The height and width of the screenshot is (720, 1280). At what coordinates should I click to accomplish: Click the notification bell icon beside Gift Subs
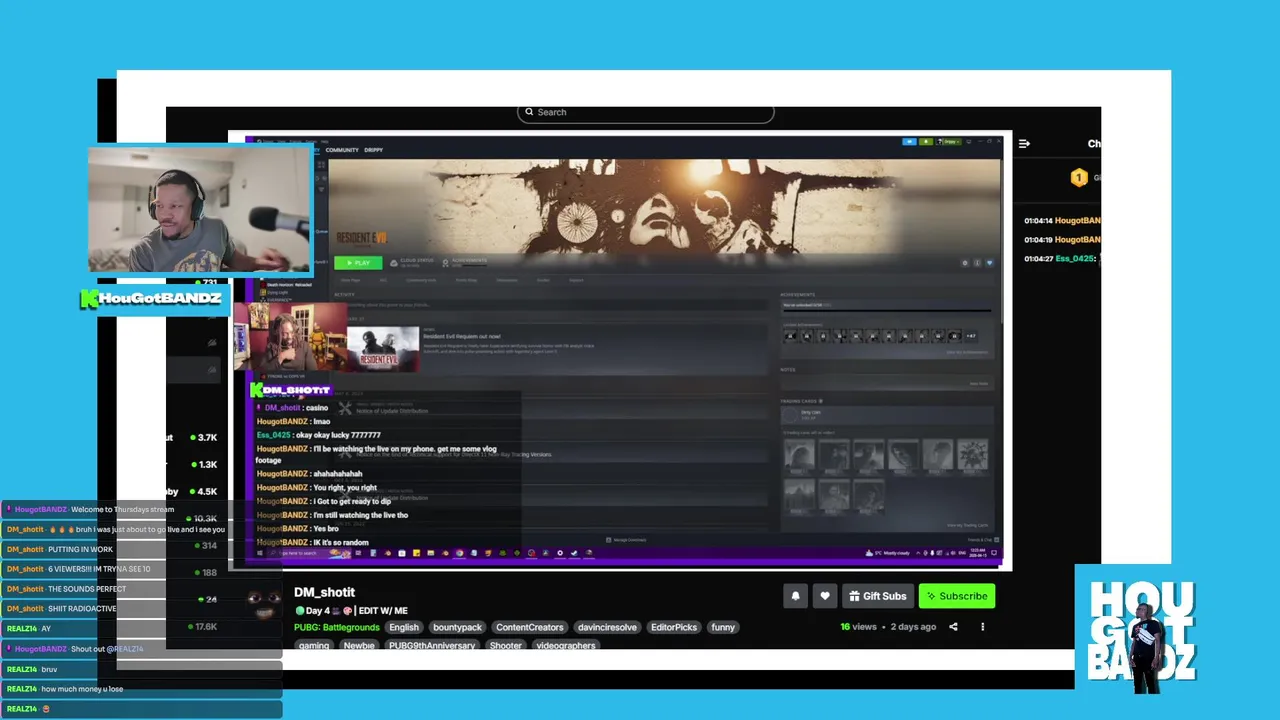tap(795, 596)
